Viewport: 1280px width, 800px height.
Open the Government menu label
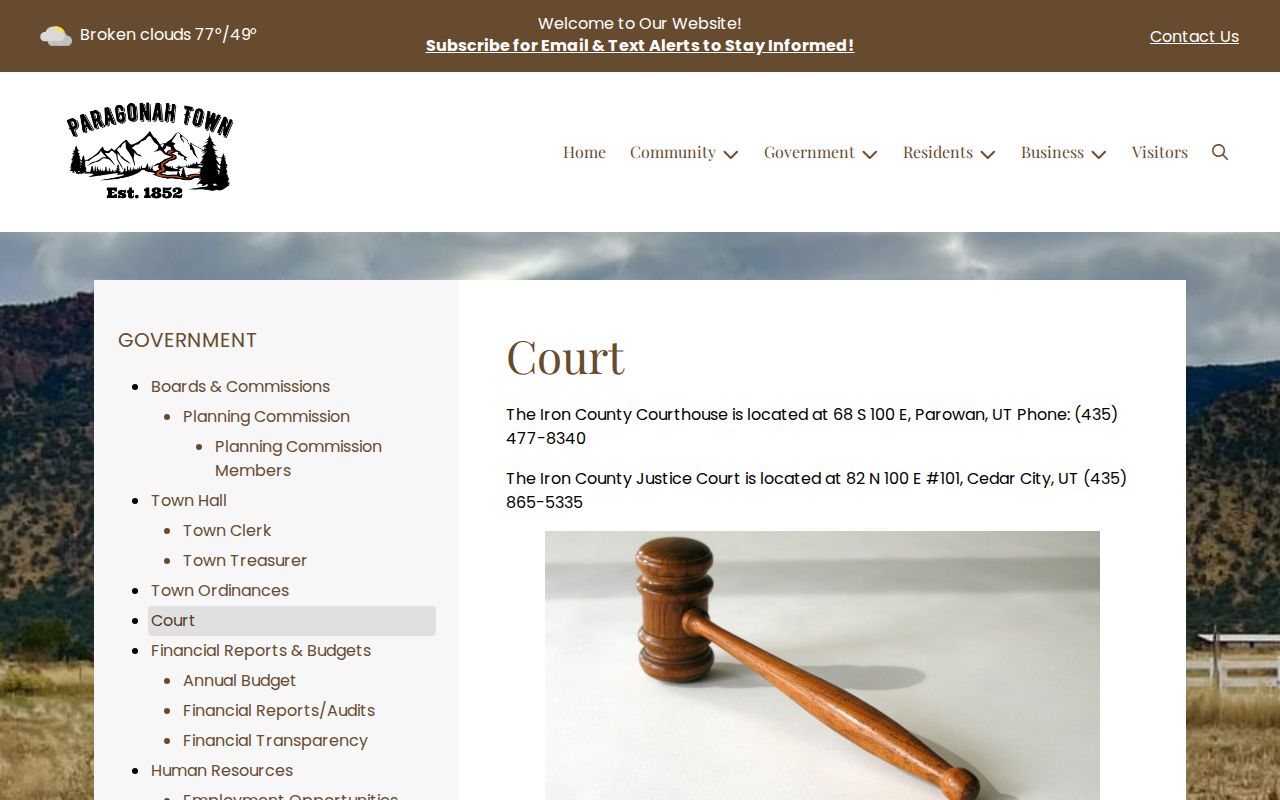pos(809,152)
